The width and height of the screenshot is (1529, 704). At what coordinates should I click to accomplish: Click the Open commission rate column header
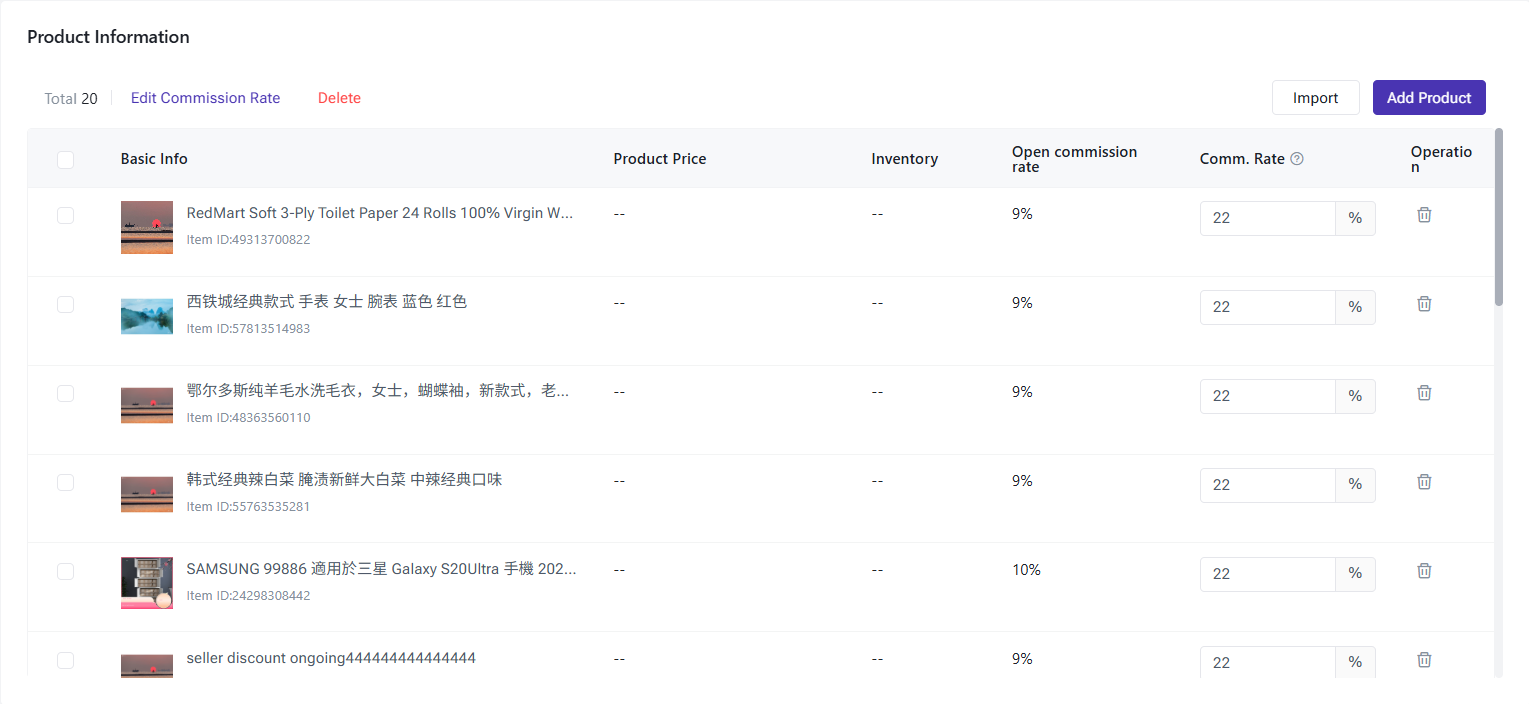click(x=1074, y=159)
